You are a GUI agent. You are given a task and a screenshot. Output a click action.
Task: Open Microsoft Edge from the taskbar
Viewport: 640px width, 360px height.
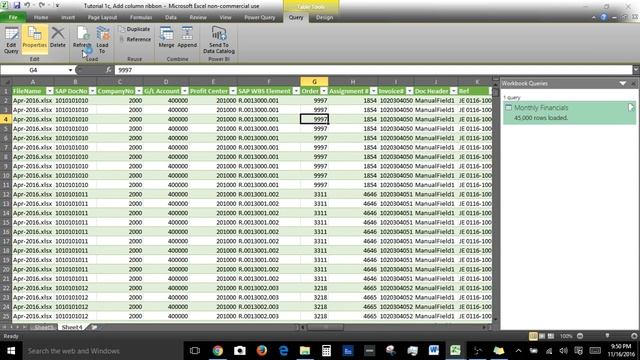click(x=283, y=351)
